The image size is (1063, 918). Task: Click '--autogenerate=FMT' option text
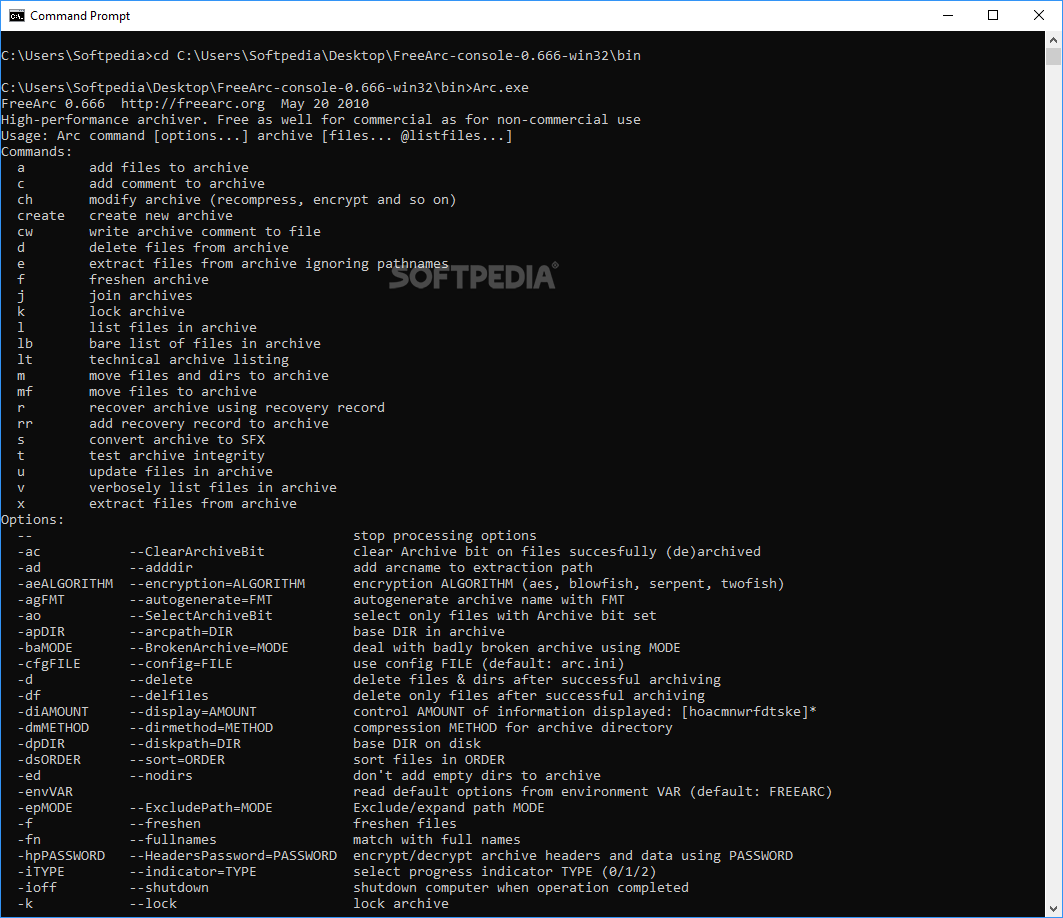(201, 600)
